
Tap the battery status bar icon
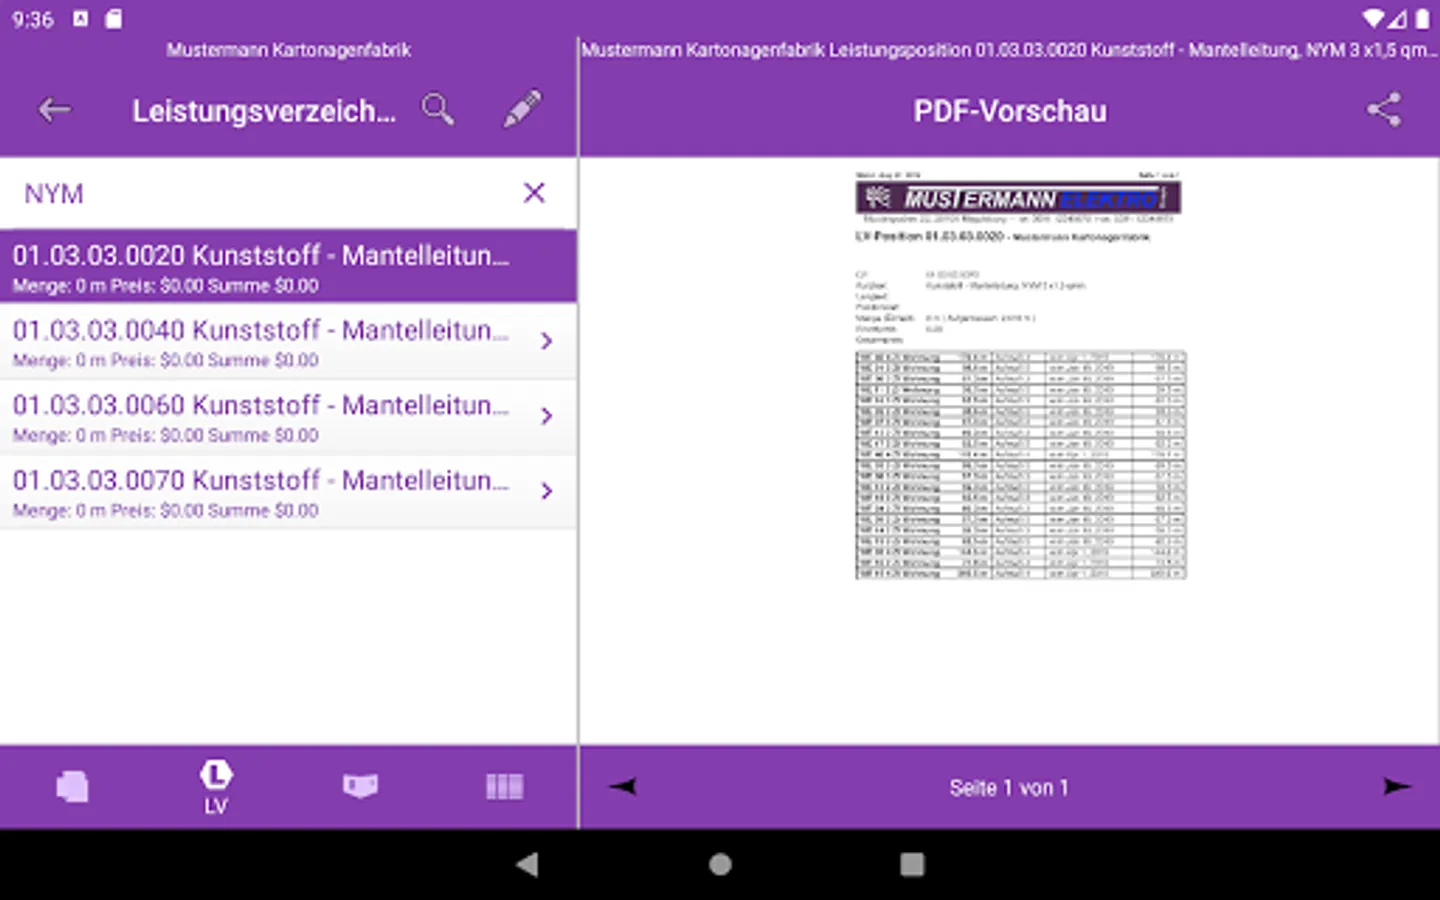point(1422,19)
